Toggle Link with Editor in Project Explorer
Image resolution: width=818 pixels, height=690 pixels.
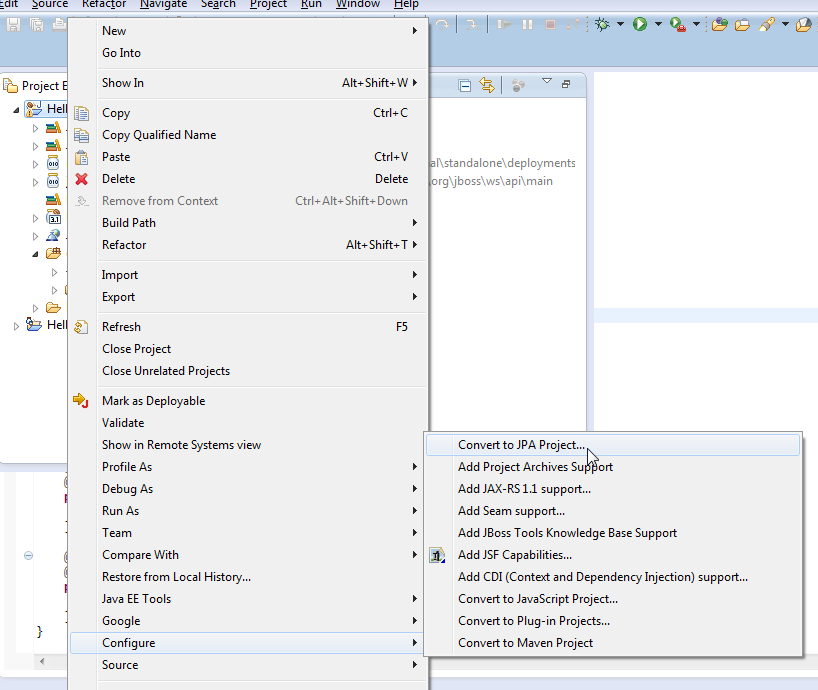tap(487, 86)
